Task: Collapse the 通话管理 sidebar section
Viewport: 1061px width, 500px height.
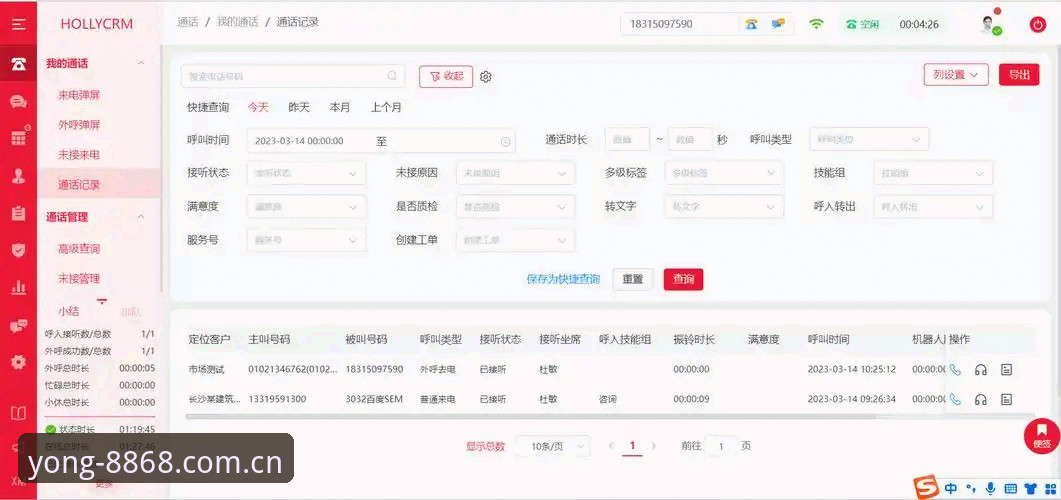Action: pos(141,217)
